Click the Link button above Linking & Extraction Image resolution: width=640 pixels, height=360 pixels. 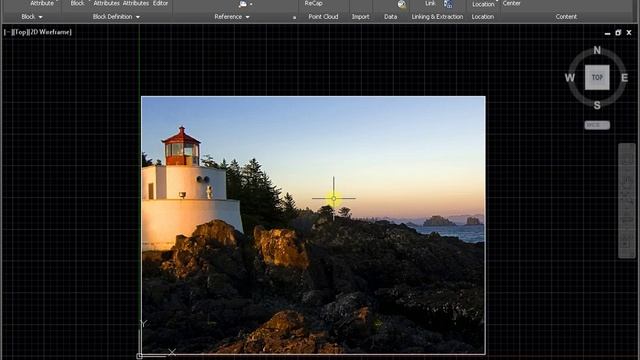tap(430, 3)
